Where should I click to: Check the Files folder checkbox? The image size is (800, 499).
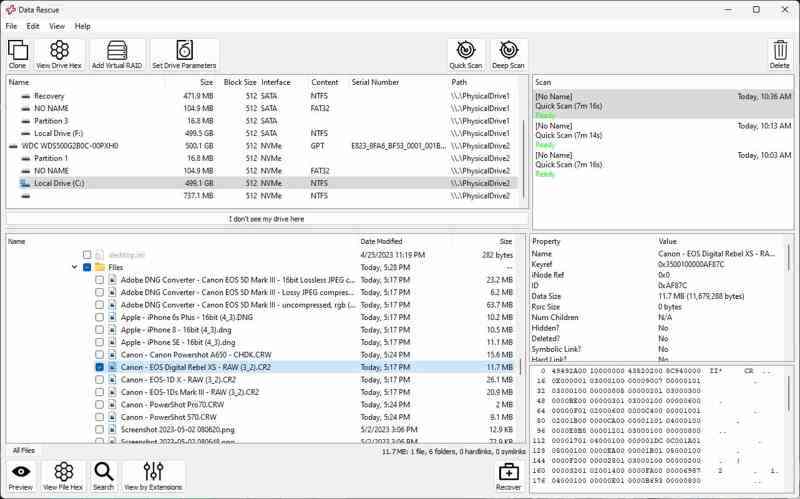87,268
